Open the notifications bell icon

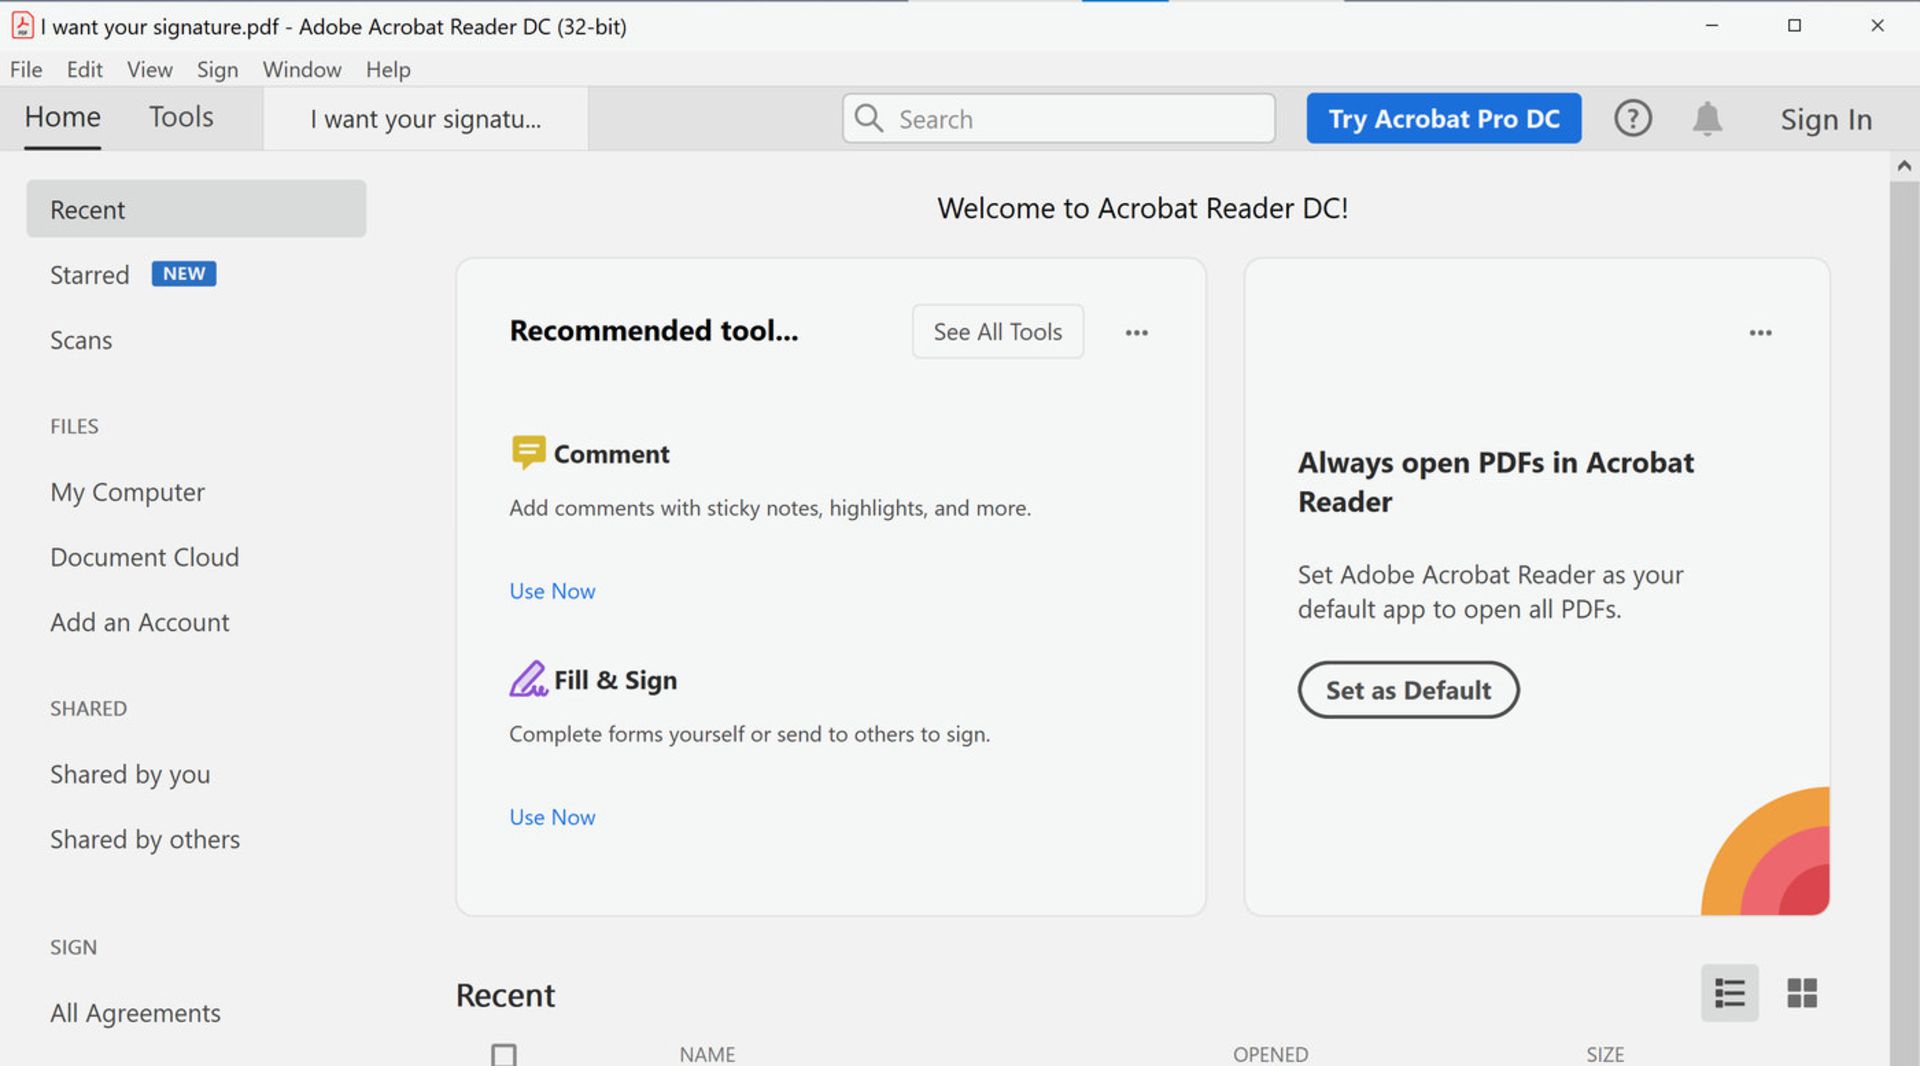tap(1707, 119)
